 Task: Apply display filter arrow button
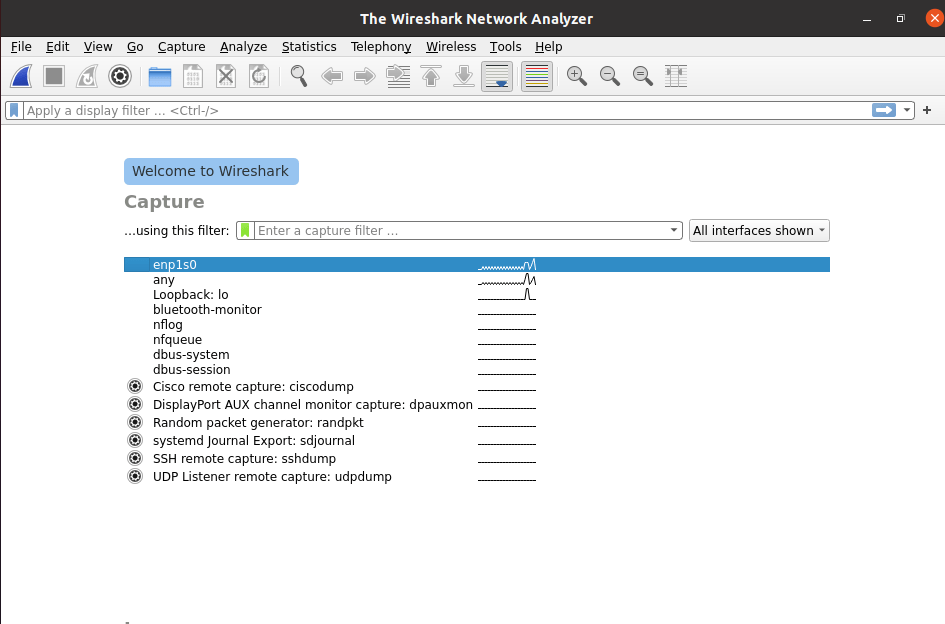(884, 110)
